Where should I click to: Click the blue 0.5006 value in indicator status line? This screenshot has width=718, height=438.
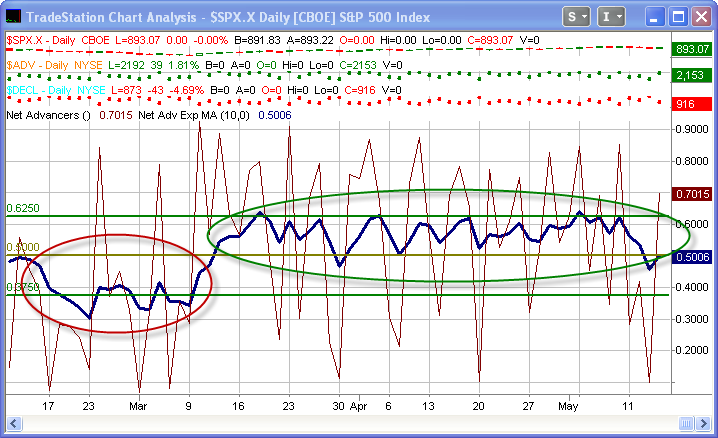[275, 115]
